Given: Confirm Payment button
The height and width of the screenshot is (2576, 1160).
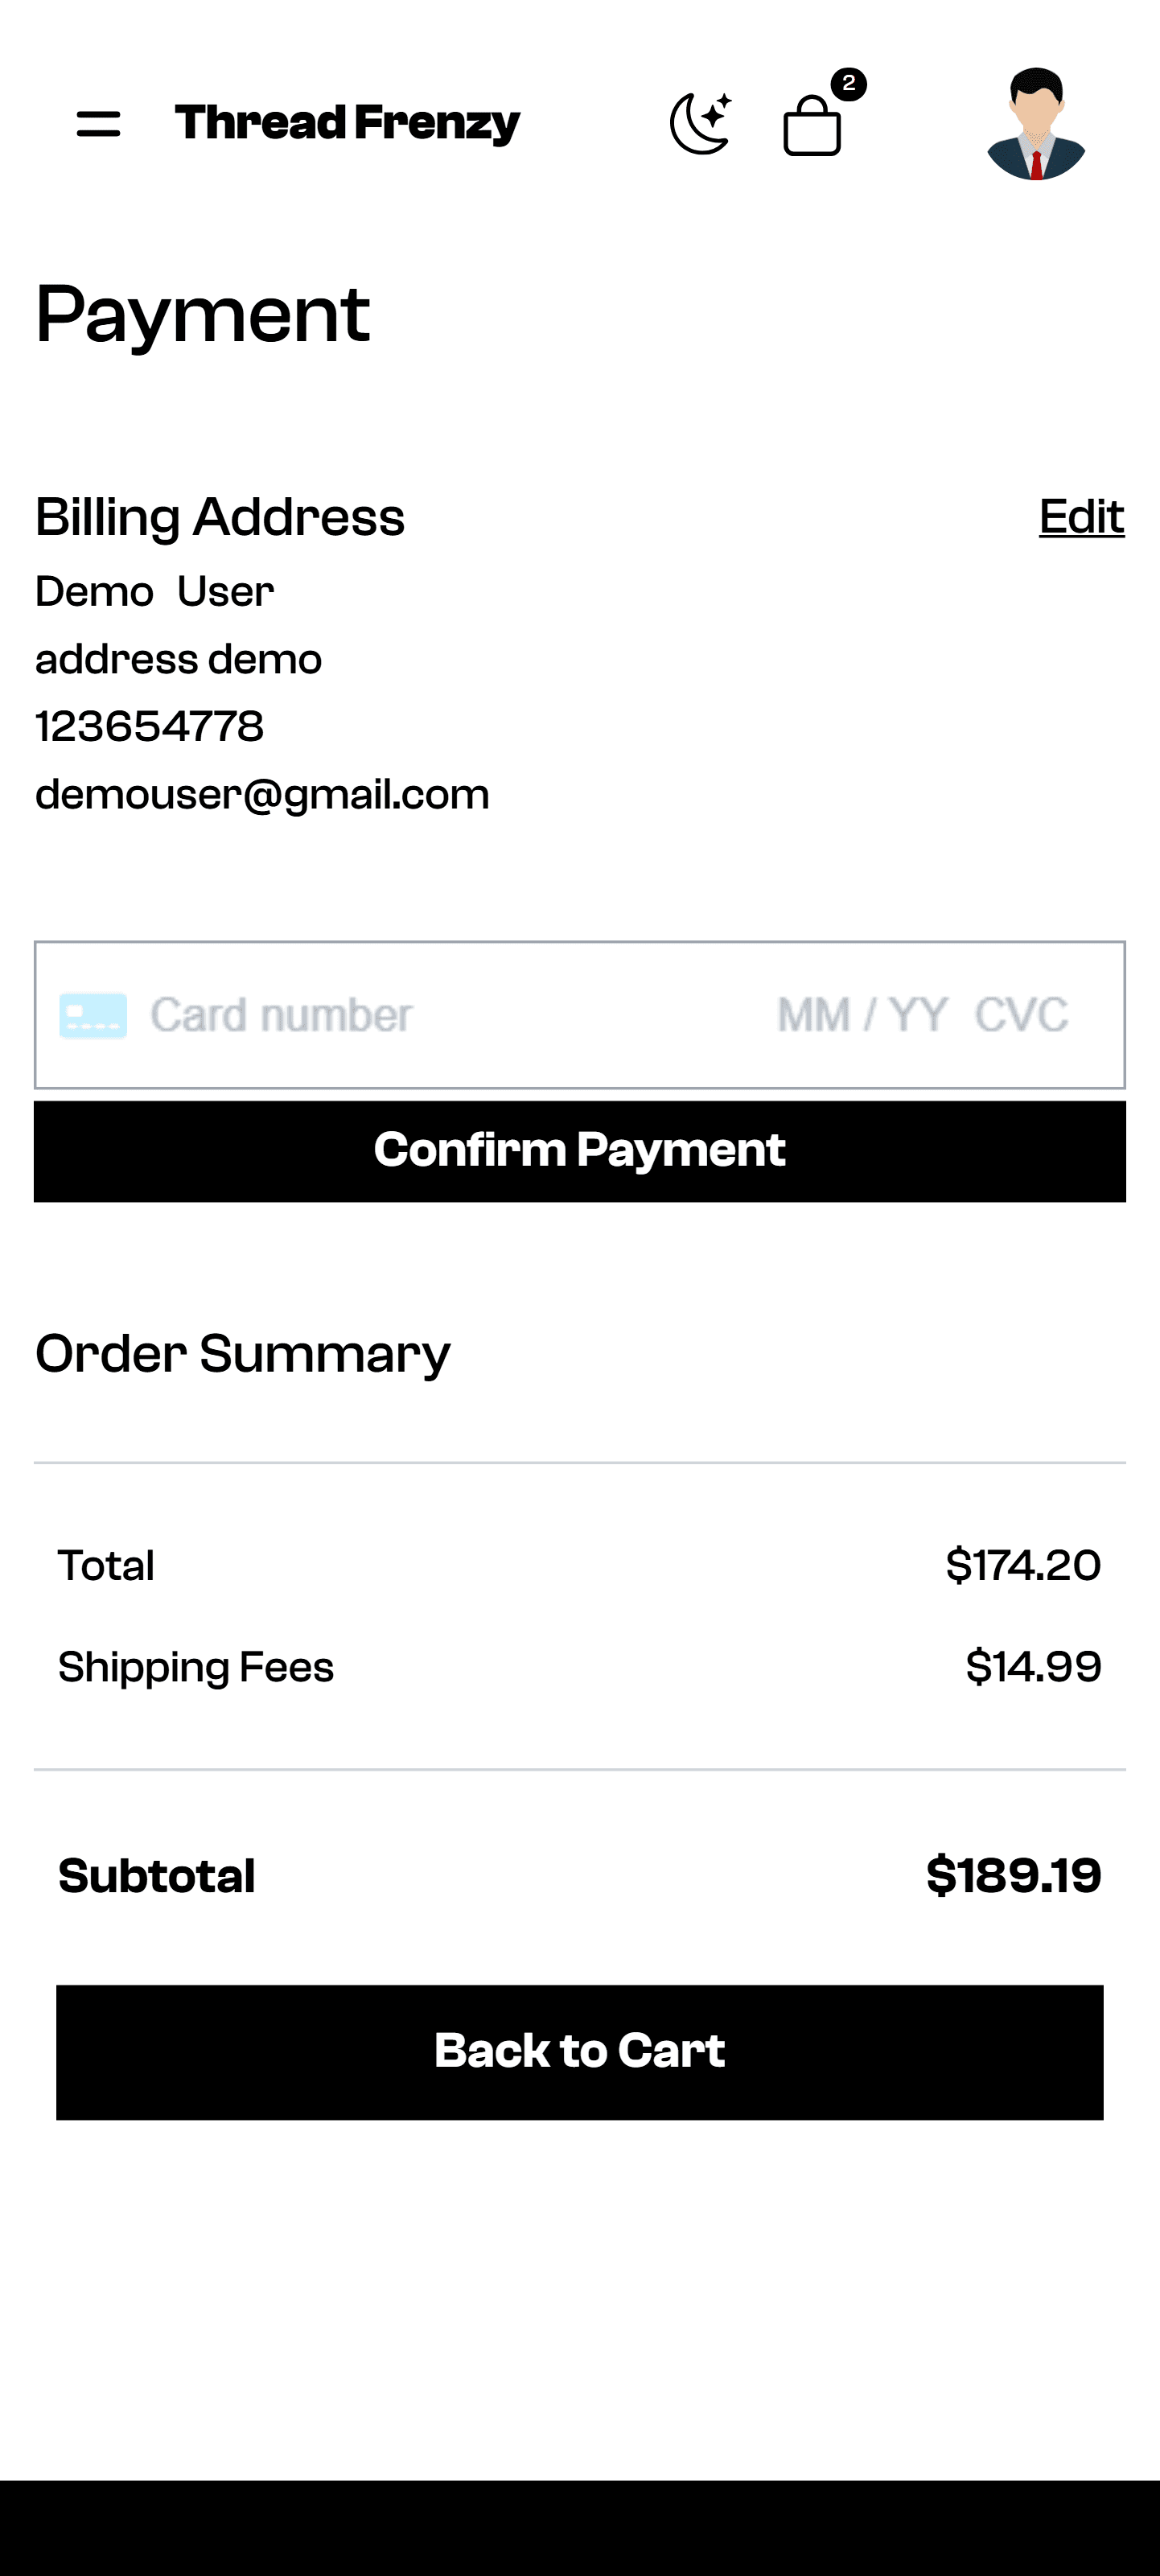Looking at the screenshot, I should click(580, 1151).
